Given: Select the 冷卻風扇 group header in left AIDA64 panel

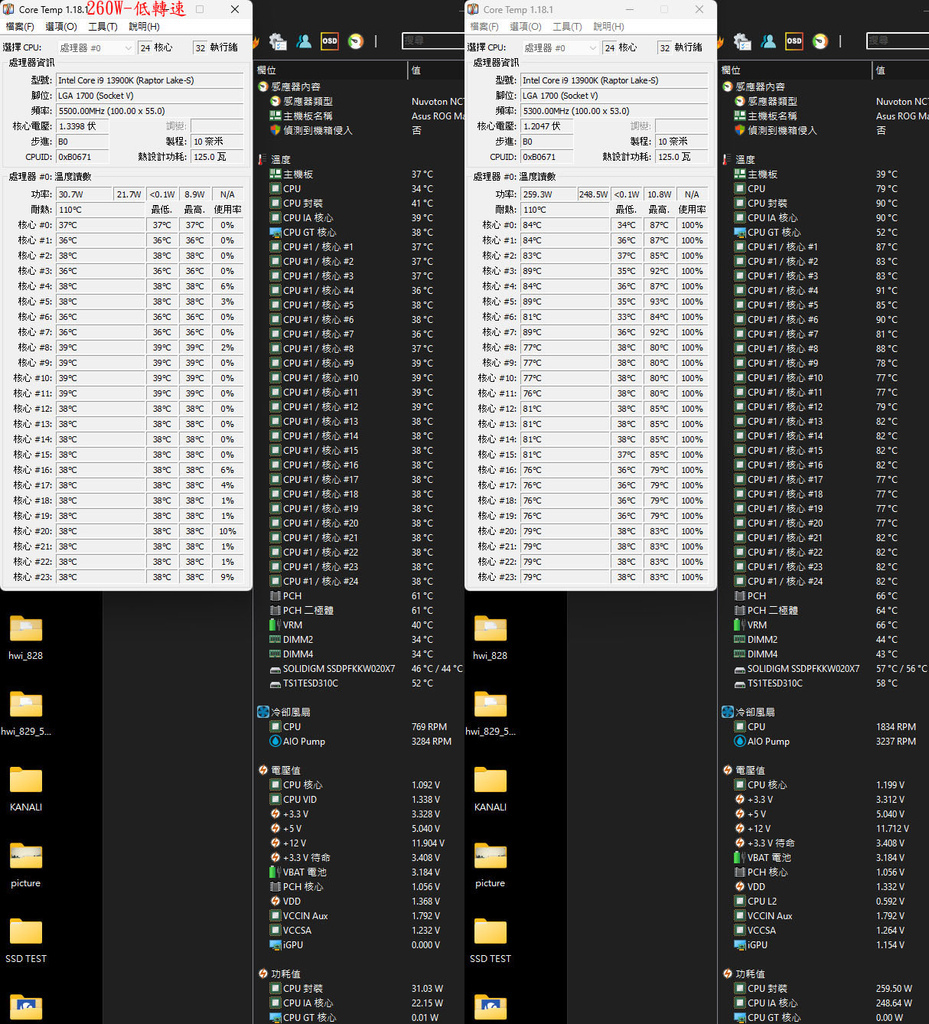Looking at the screenshot, I should pos(284,712).
